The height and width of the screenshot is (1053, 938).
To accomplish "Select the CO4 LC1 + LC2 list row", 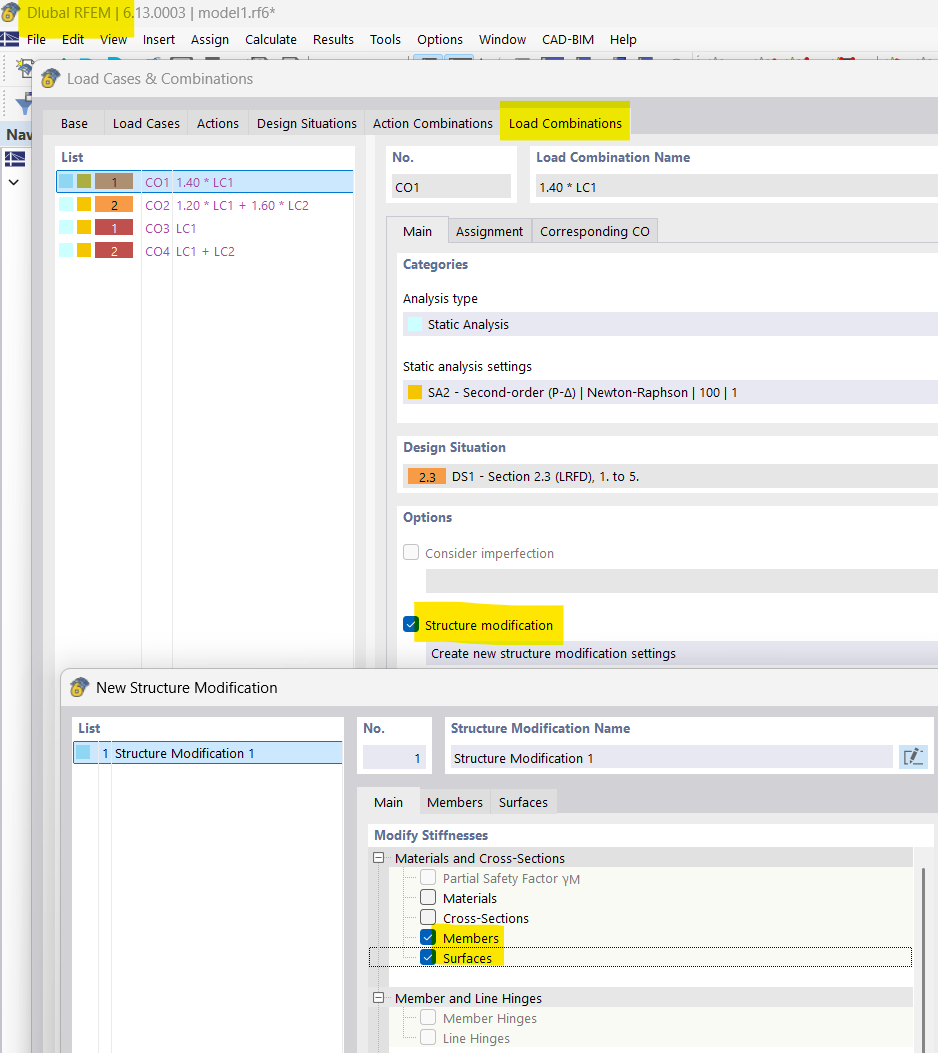I will (205, 250).
